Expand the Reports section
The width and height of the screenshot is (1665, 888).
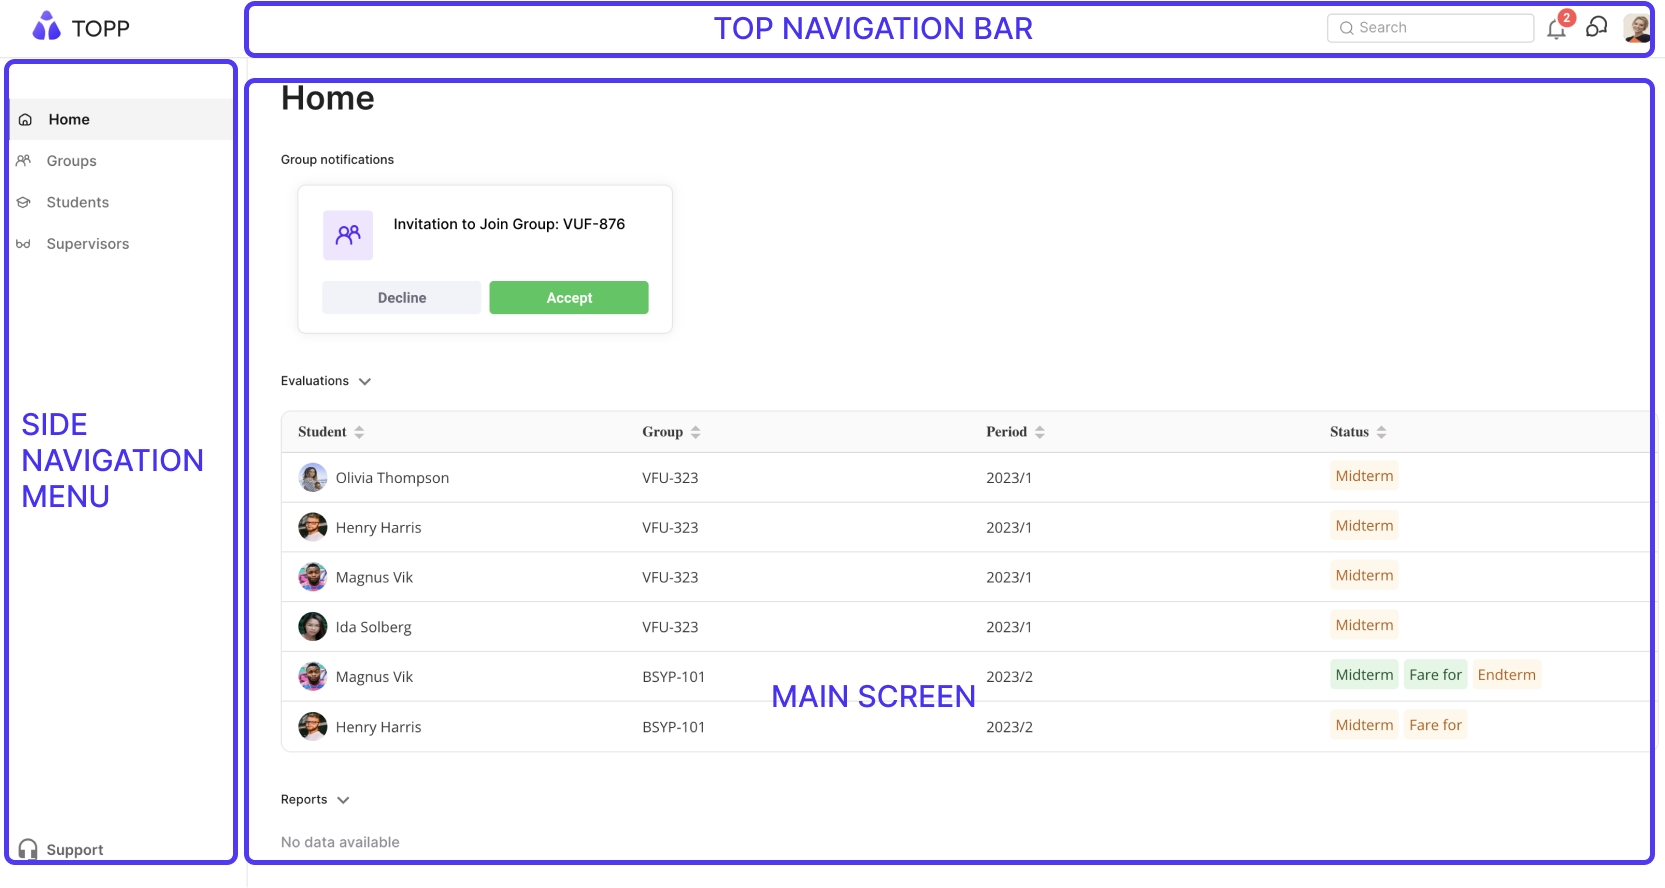point(343,800)
